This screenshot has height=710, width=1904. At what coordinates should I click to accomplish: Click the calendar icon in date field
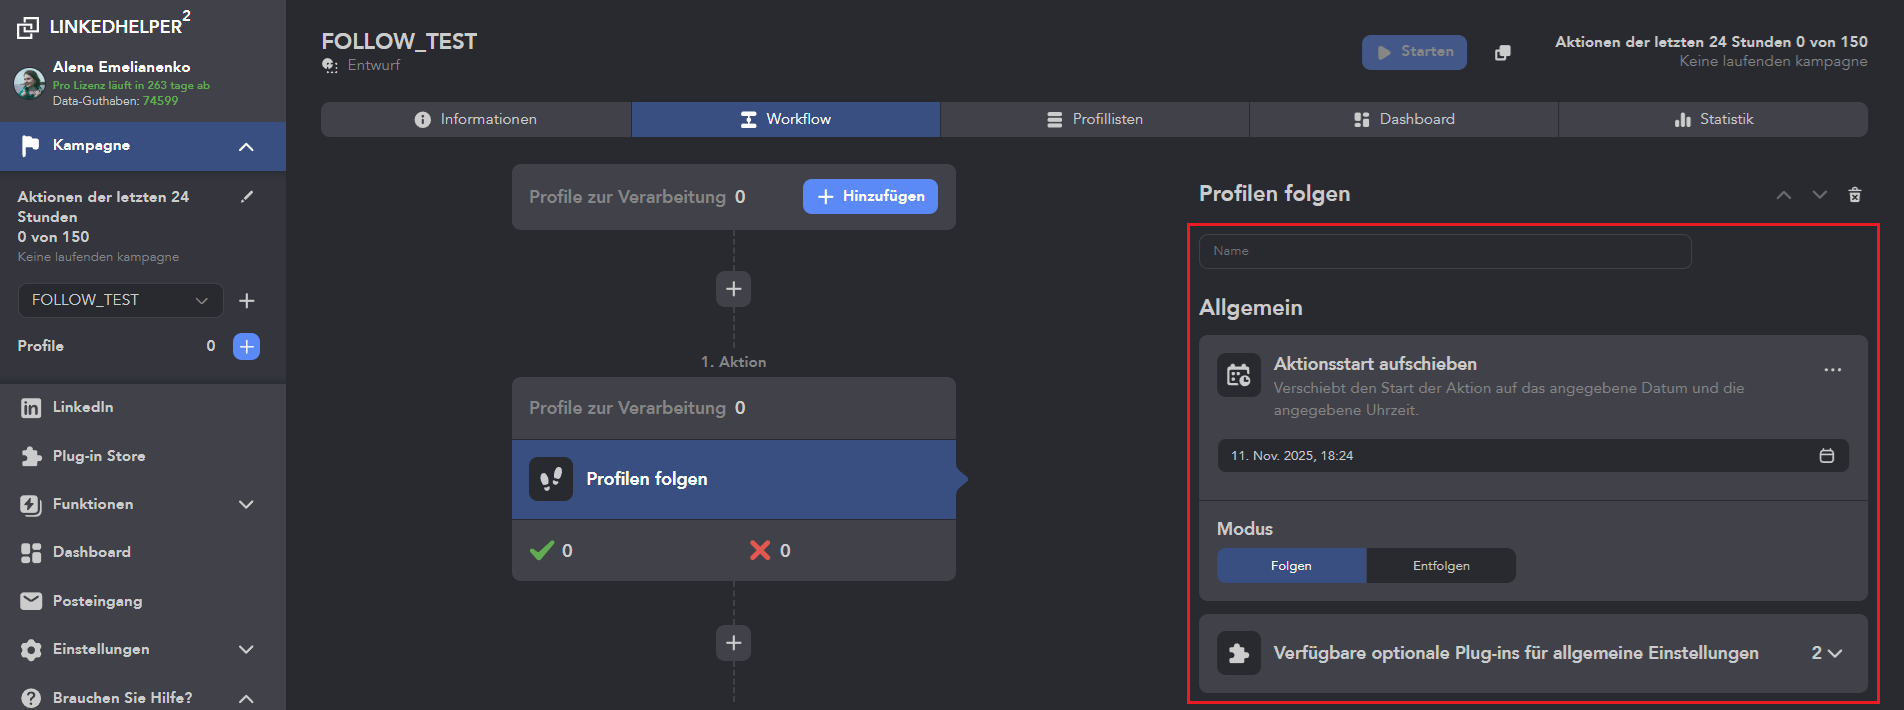[x=1826, y=456]
